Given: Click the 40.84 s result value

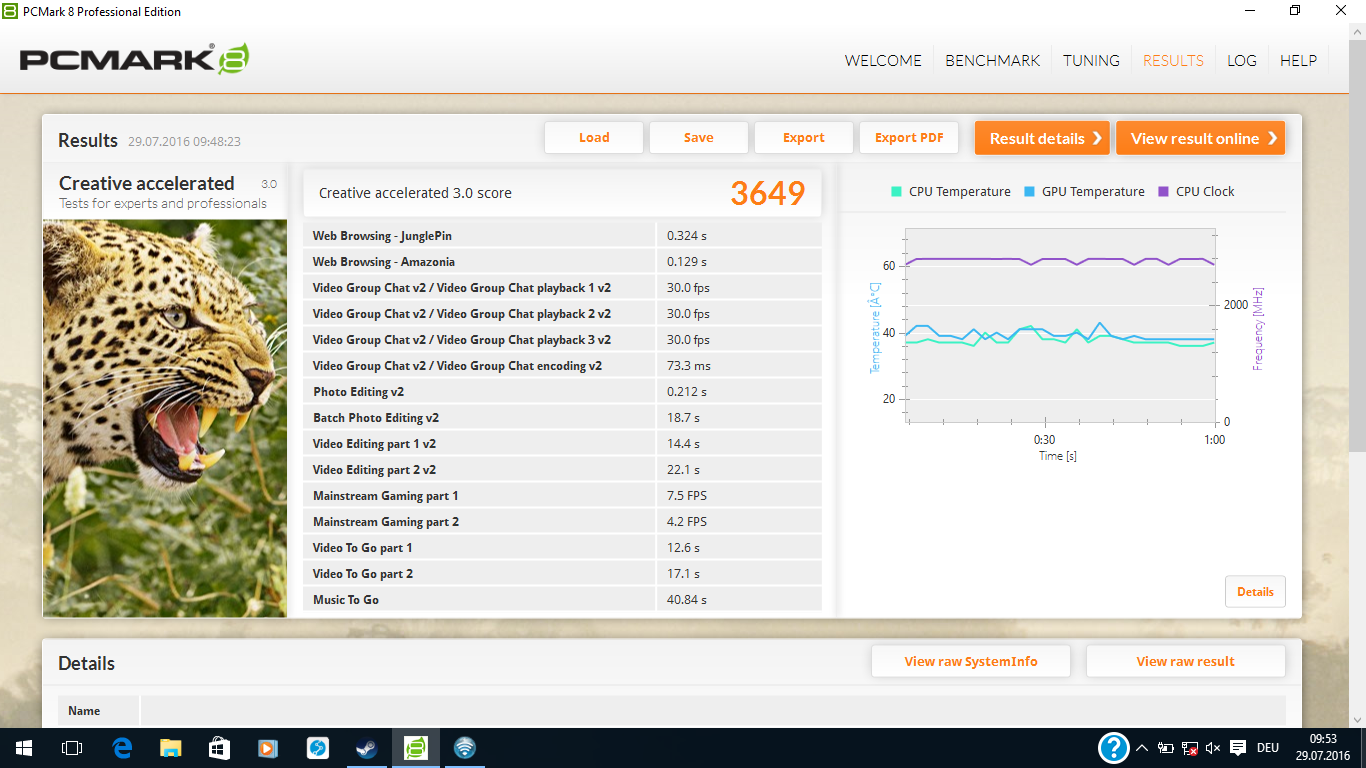Looking at the screenshot, I should (687, 600).
